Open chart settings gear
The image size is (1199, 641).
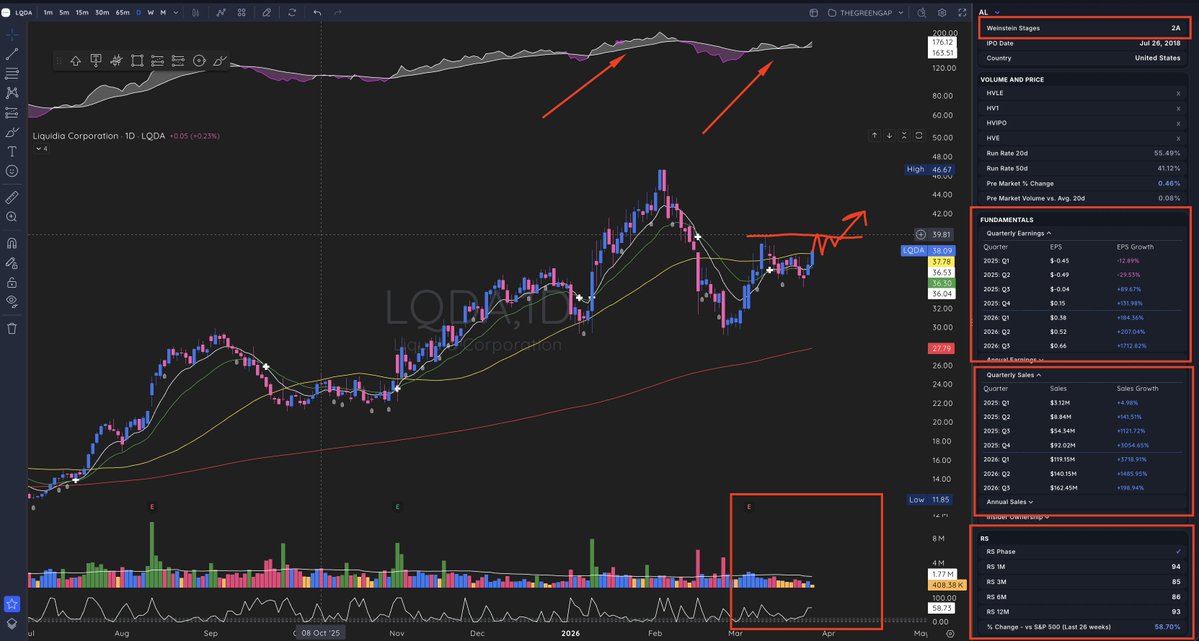[x=942, y=13]
